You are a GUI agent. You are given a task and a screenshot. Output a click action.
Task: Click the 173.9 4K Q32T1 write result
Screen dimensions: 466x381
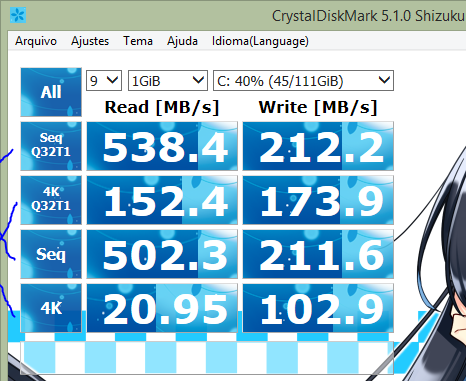[318, 200]
